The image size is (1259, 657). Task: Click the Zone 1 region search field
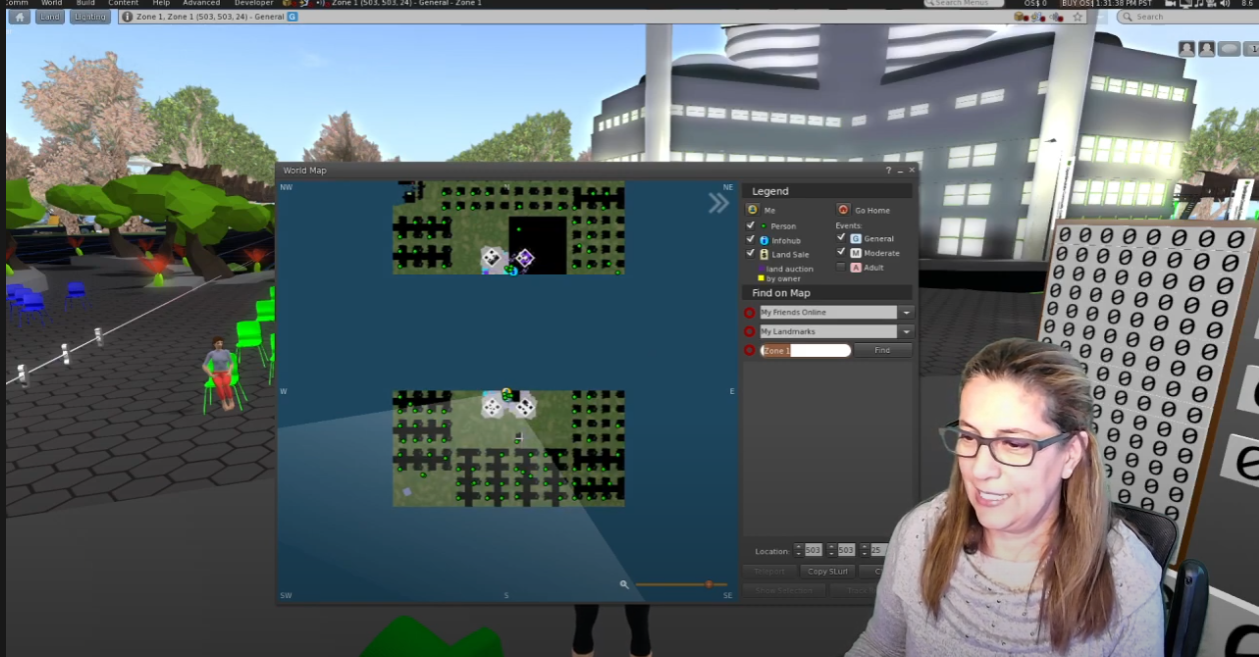point(806,351)
